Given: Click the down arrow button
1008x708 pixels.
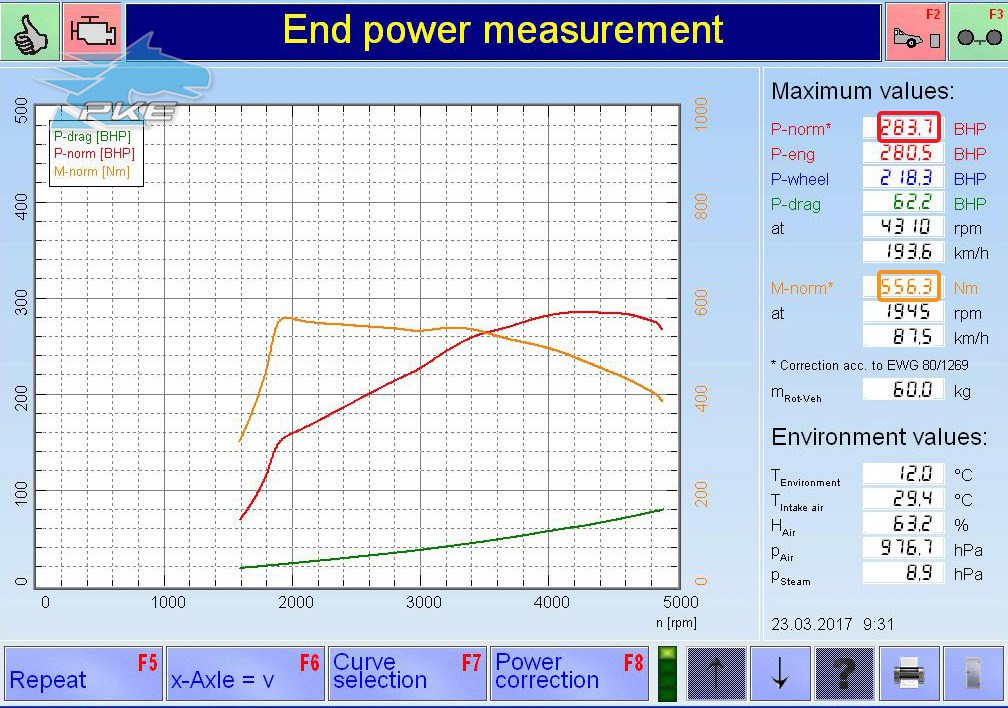Looking at the screenshot, I should [780, 674].
